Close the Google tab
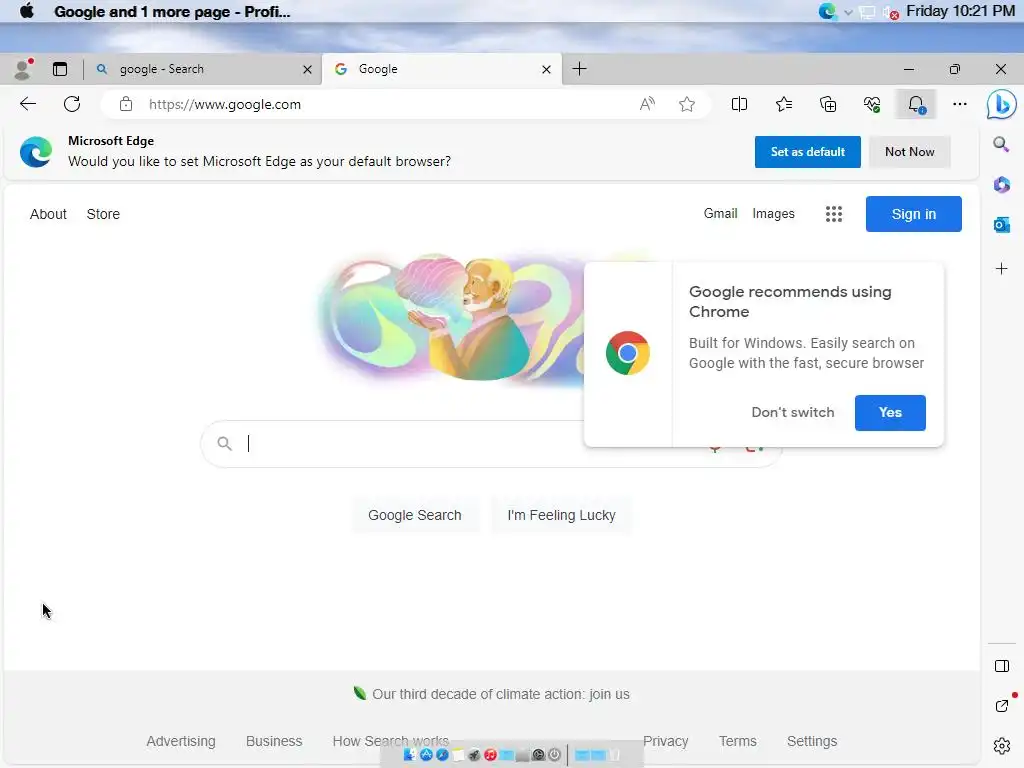 [x=546, y=69]
